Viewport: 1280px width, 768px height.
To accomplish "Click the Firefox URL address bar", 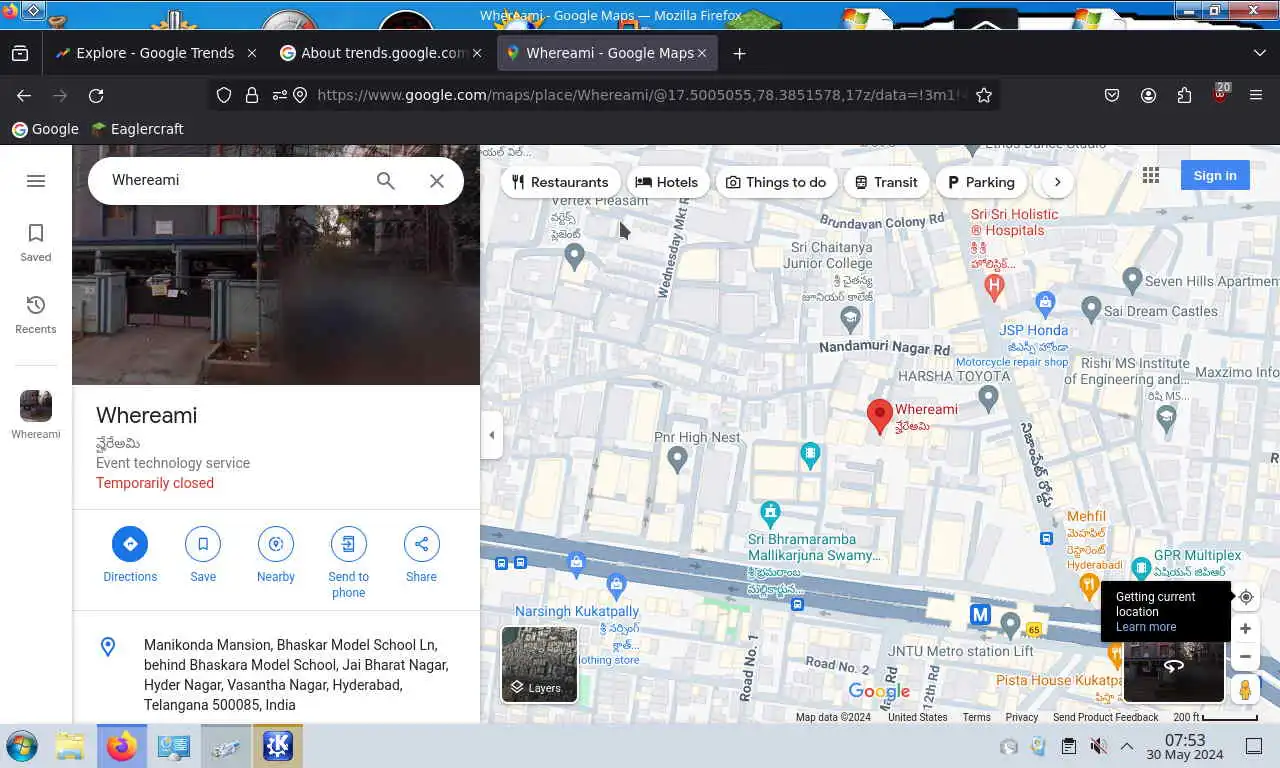I will tap(640, 95).
